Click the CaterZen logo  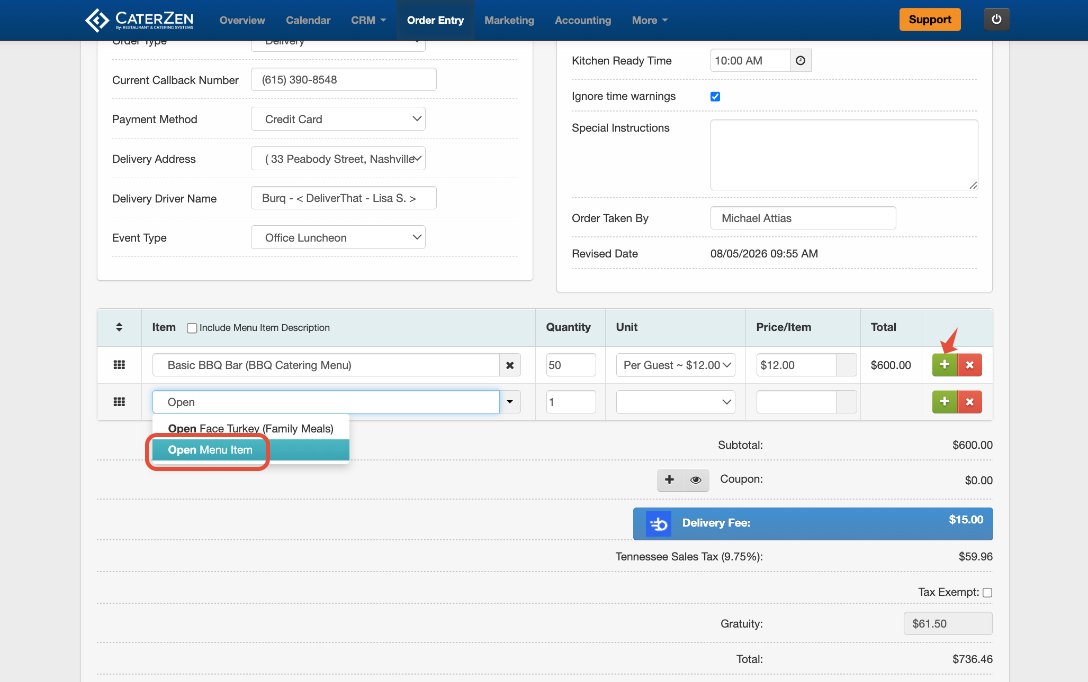pos(139,20)
